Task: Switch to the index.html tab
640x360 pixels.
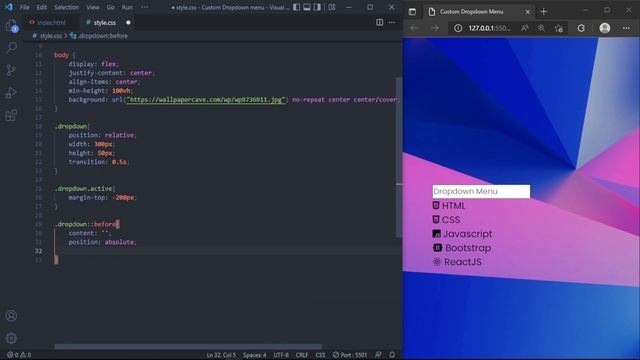Action: [48, 22]
